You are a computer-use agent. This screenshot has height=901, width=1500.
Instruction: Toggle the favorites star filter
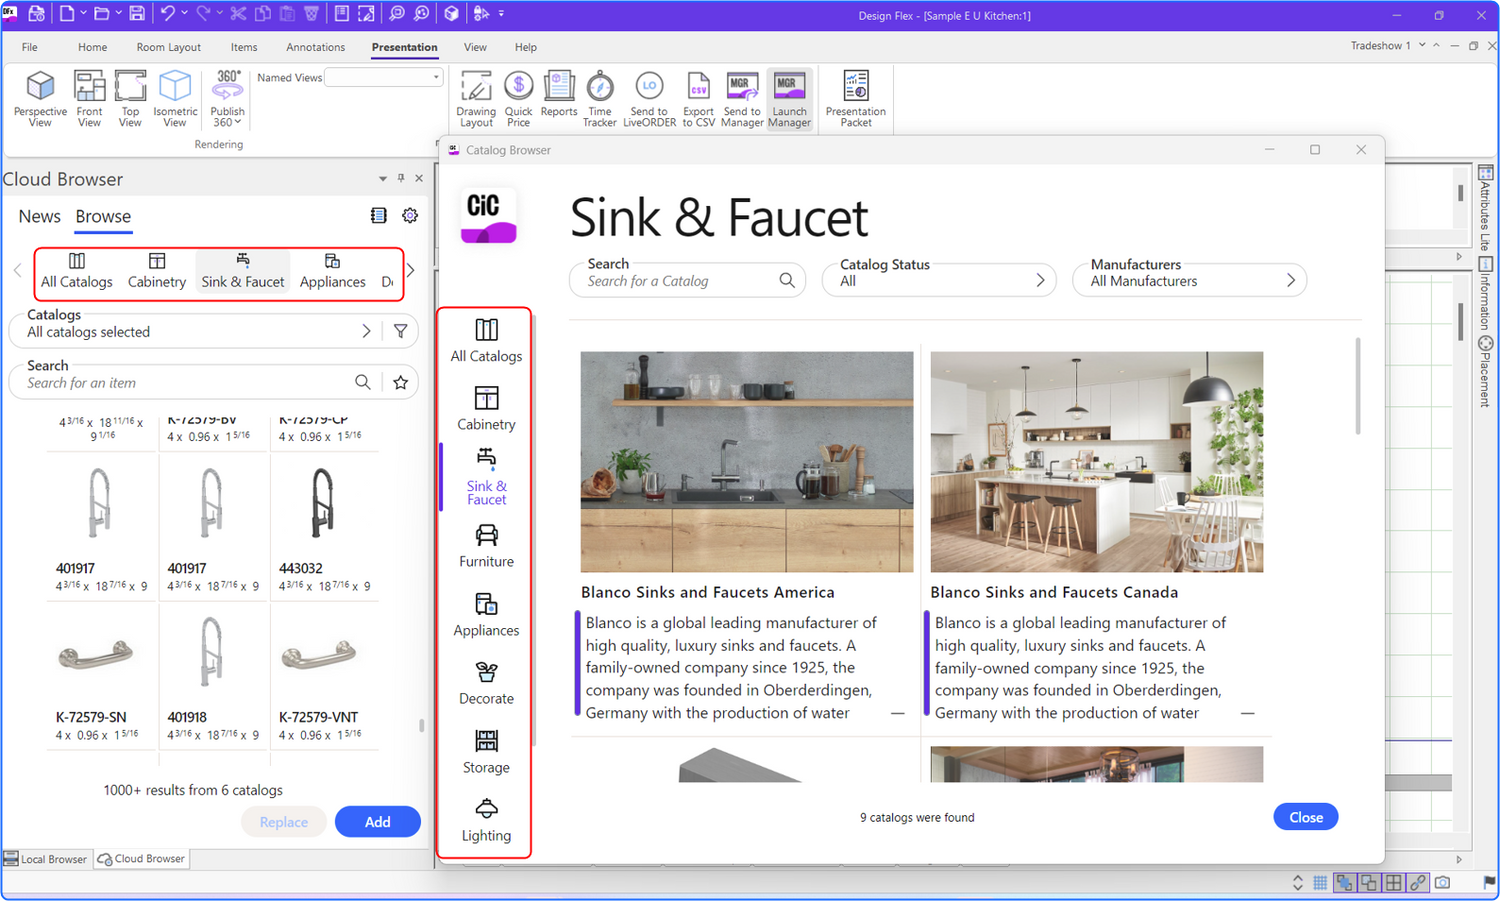click(400, 382)
